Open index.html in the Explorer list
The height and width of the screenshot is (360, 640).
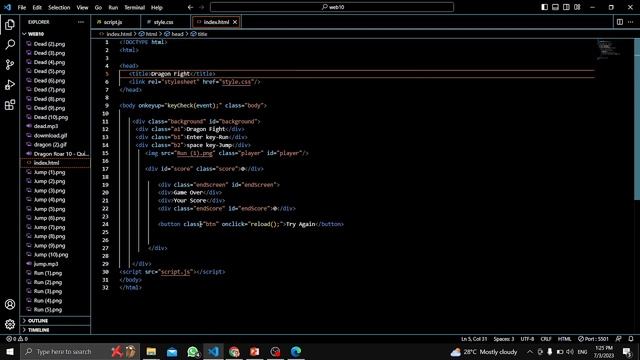(55, 163)
